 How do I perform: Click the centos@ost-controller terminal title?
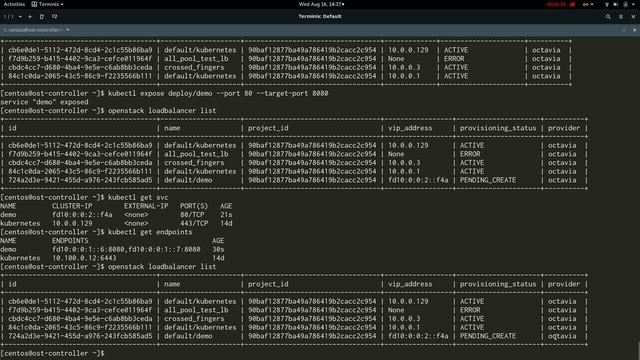(33, 30)
